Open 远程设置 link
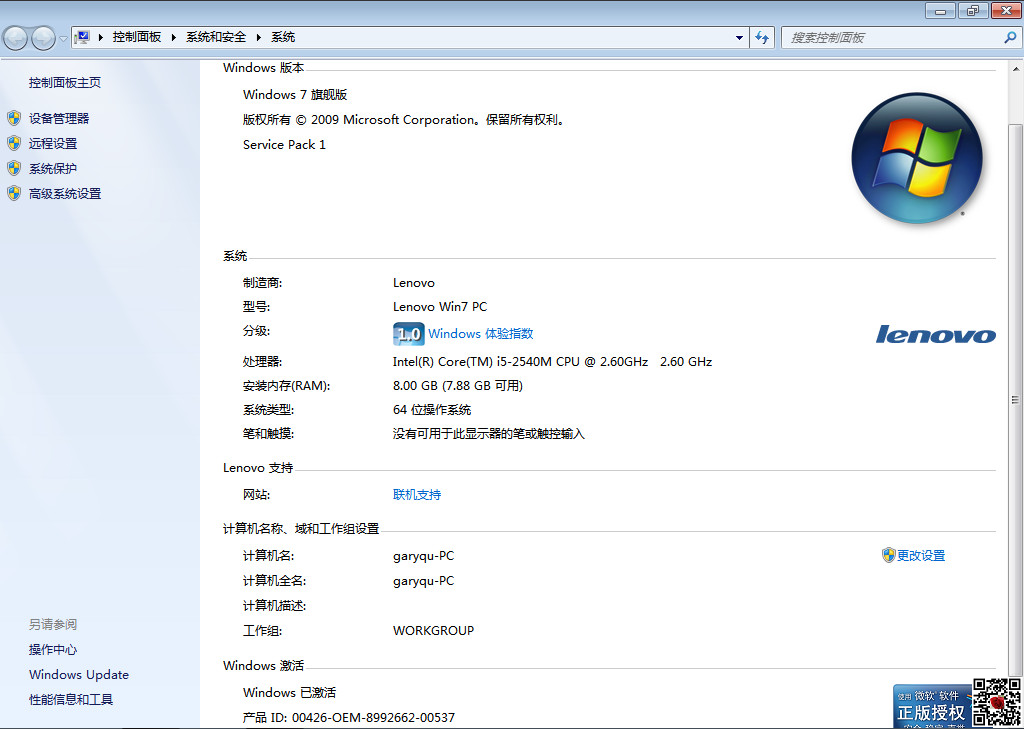1024x729 pixels. pyautogui.click(x=53, y=144)
